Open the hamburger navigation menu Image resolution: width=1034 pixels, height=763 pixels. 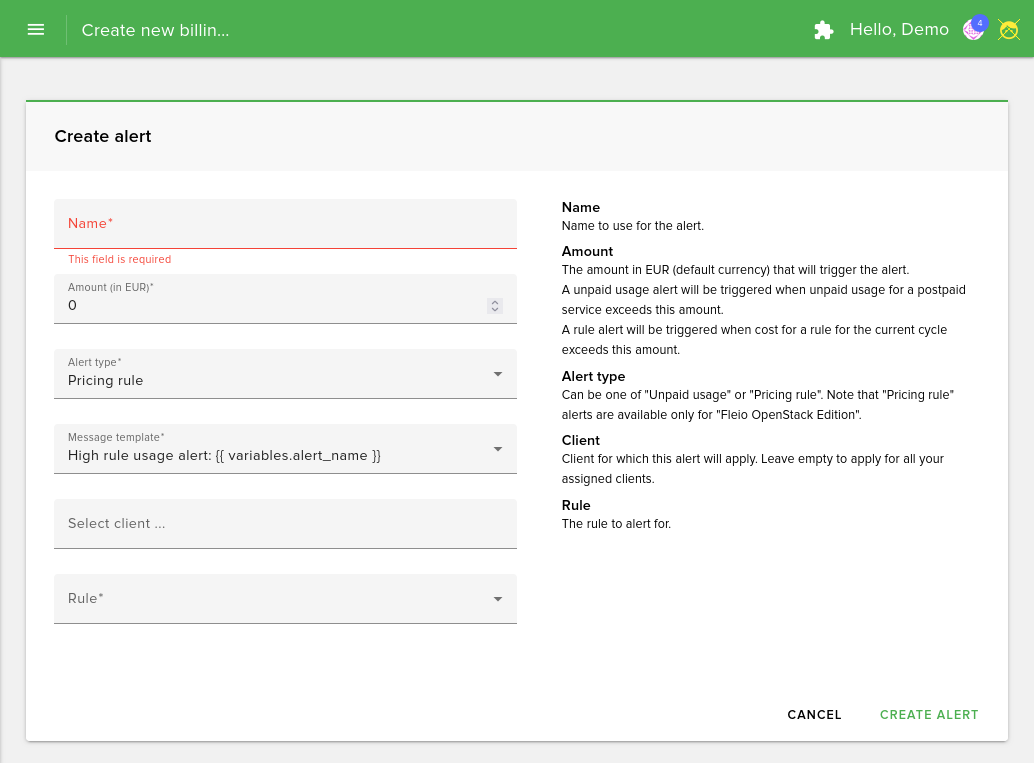pyautogui.click(x=36, y=30)
